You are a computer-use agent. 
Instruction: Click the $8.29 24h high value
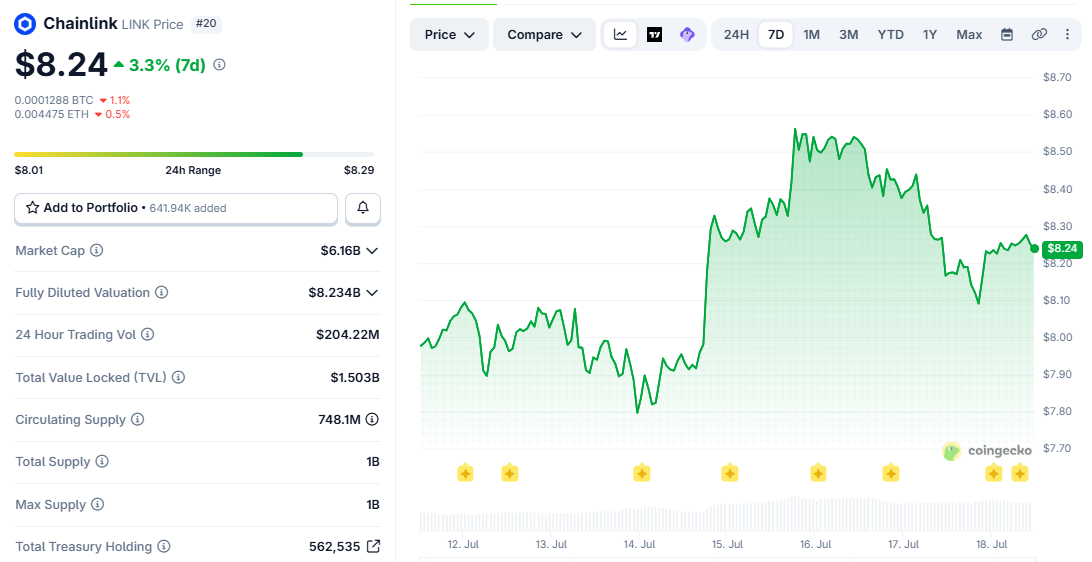pyautogui.click(x=359, y=170)
